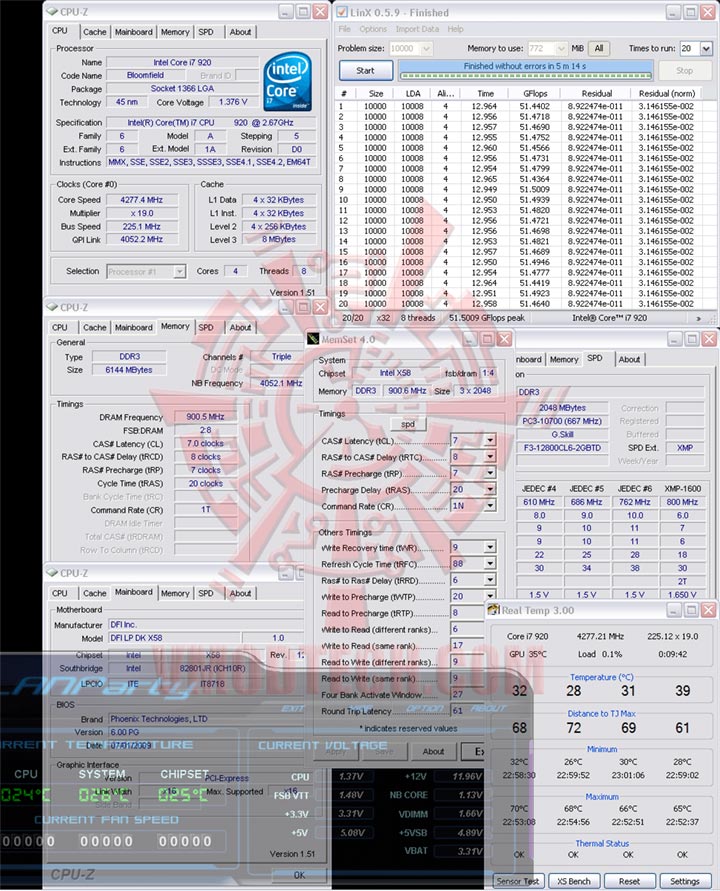Open the Processor #1 selection dropdown

(180, 272)
